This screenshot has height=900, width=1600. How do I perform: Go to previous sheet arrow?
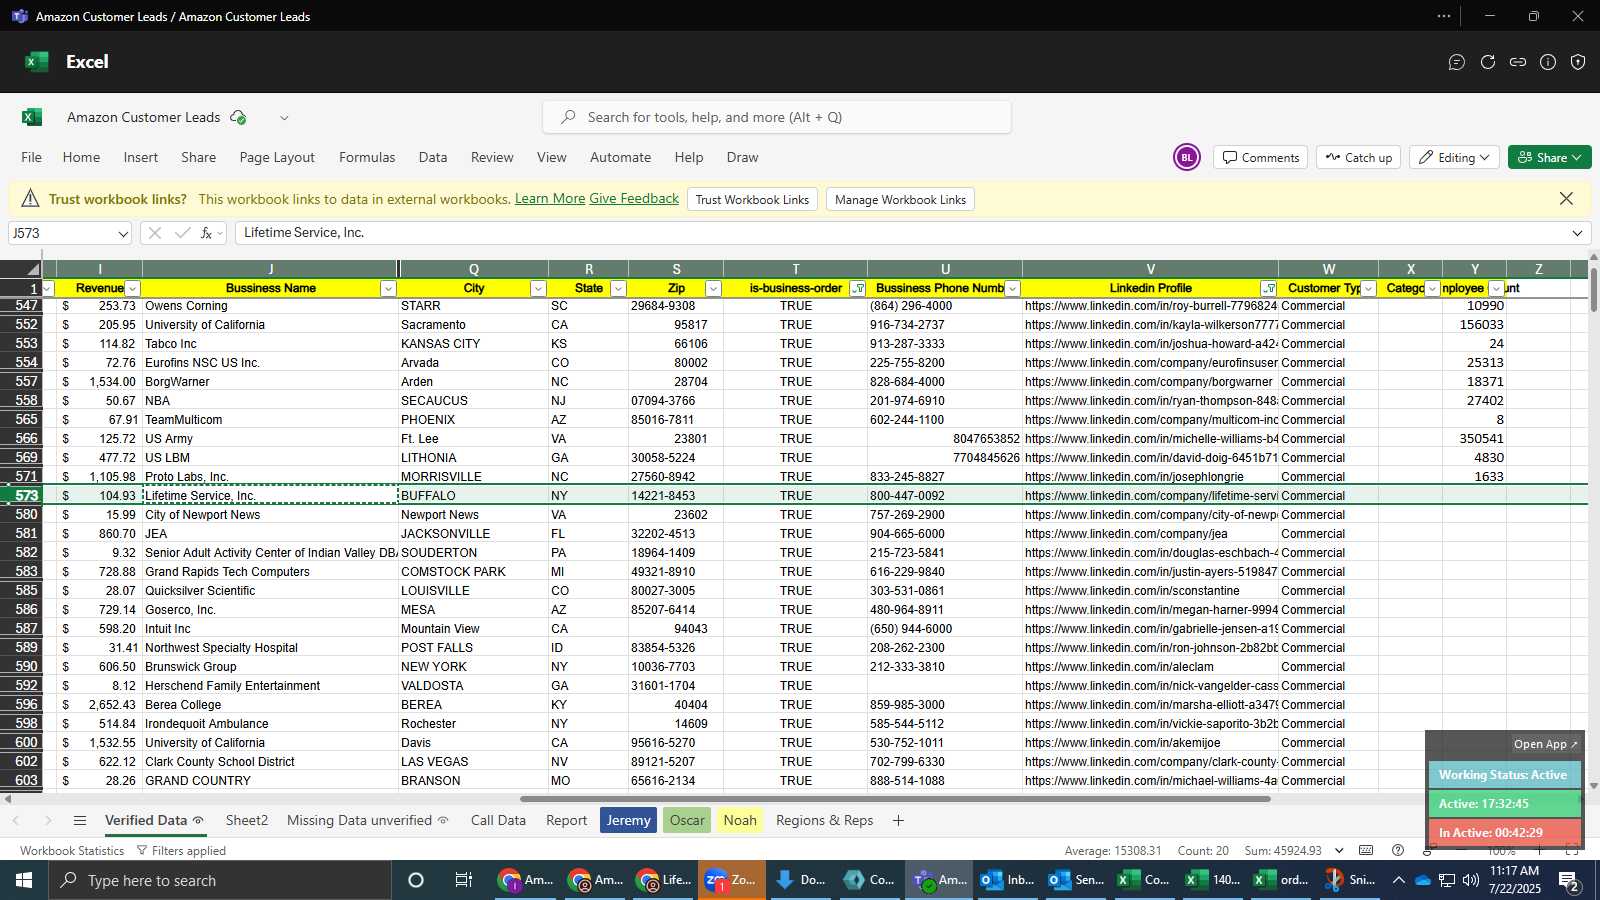tap(16, 820)
